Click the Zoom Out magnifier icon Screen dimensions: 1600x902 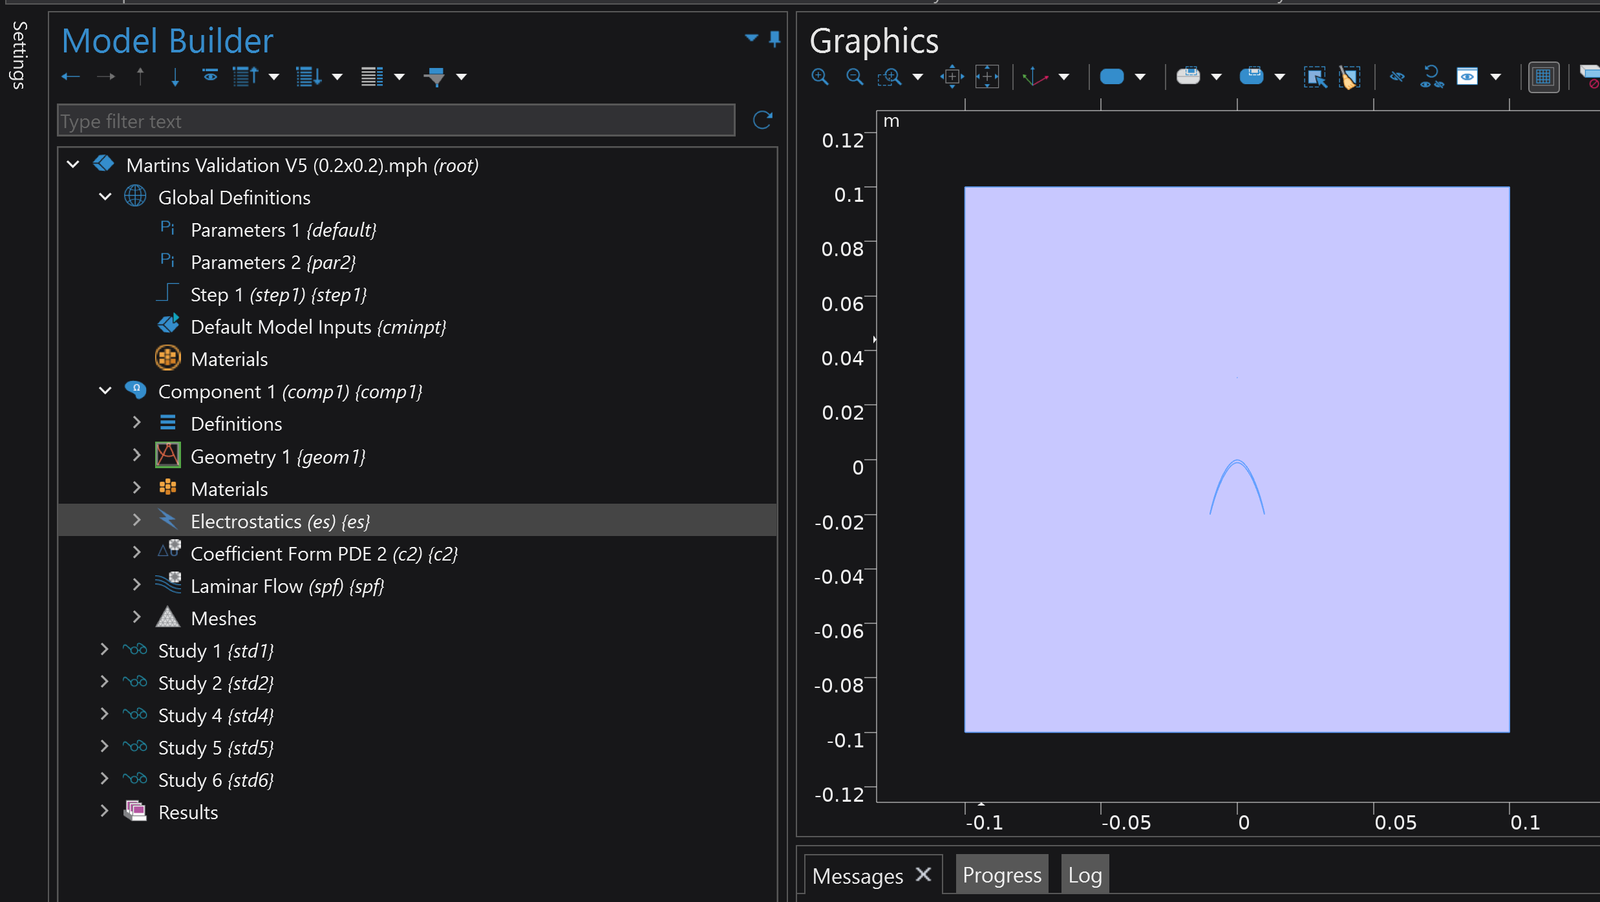pyautogui.click(x=854, y=77)
